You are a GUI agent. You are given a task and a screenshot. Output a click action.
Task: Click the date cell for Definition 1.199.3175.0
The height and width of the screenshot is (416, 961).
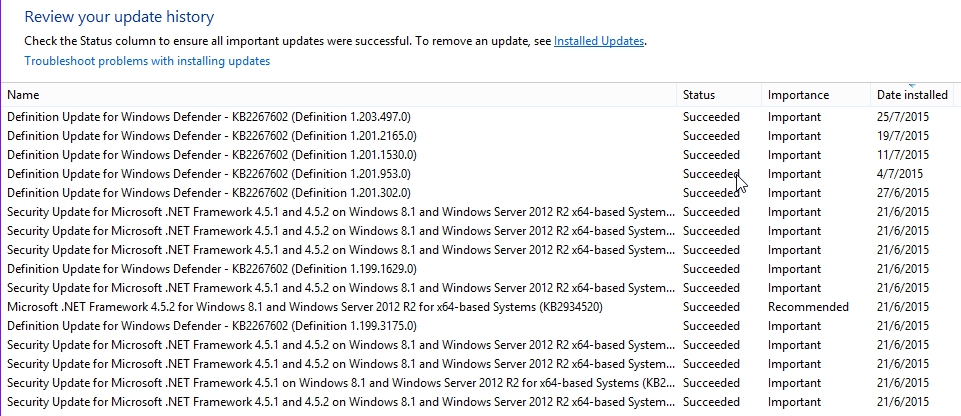(903, 325)
